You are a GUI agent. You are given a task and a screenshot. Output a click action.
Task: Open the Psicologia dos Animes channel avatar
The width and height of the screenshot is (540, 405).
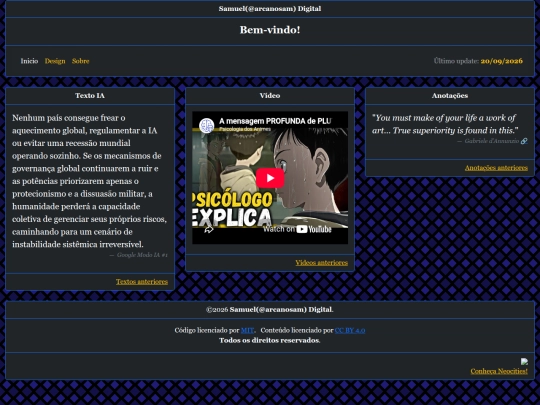coord(207,125)
